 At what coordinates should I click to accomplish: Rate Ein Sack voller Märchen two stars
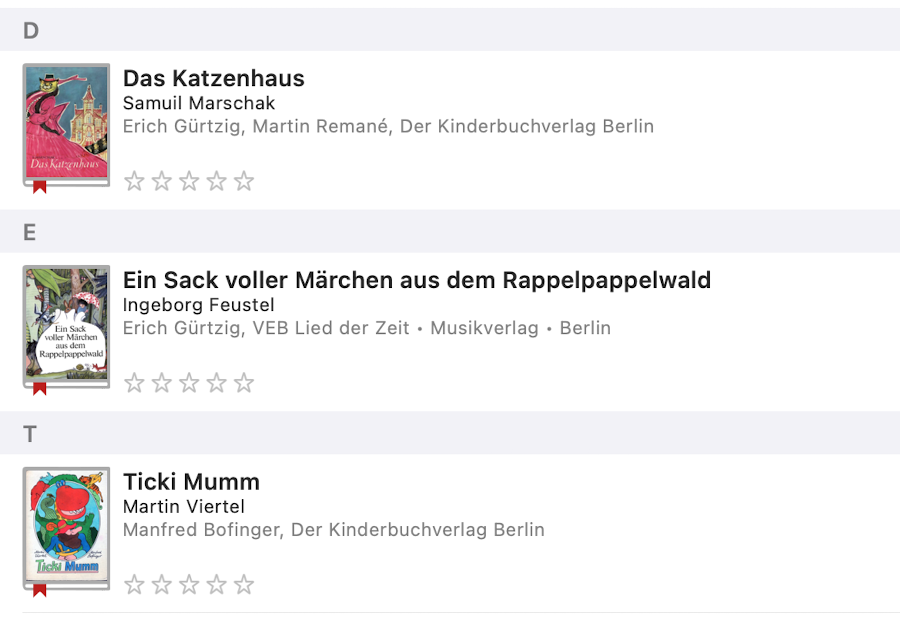[162, 383]
